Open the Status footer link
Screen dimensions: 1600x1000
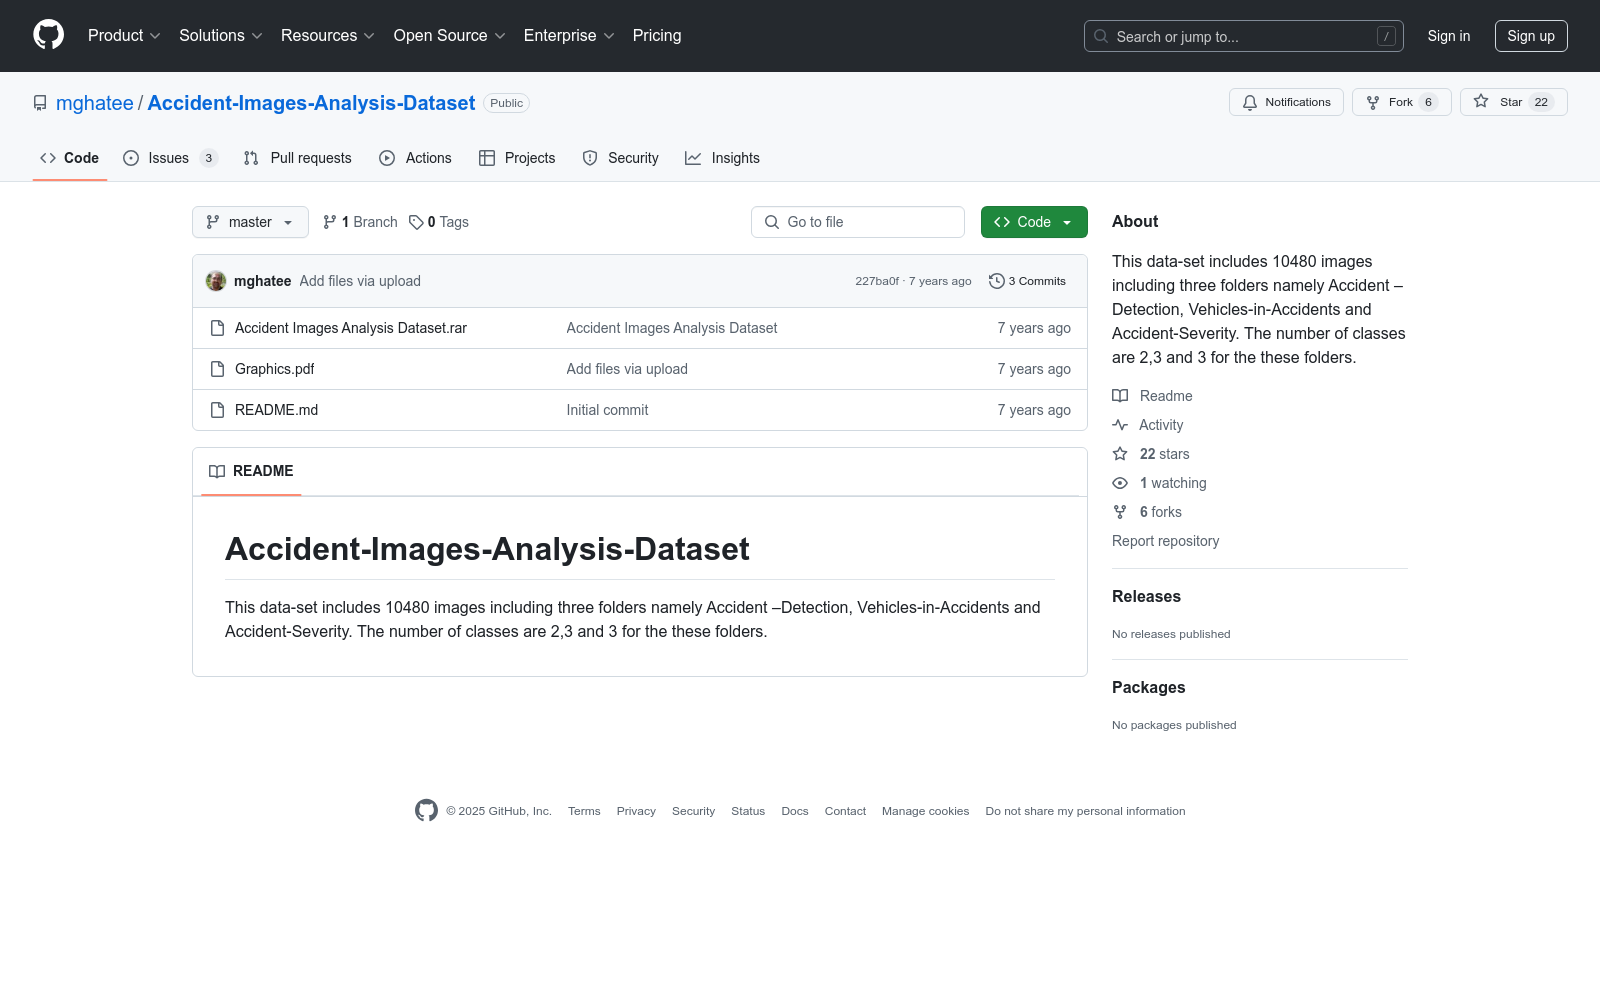pos(748,811)
